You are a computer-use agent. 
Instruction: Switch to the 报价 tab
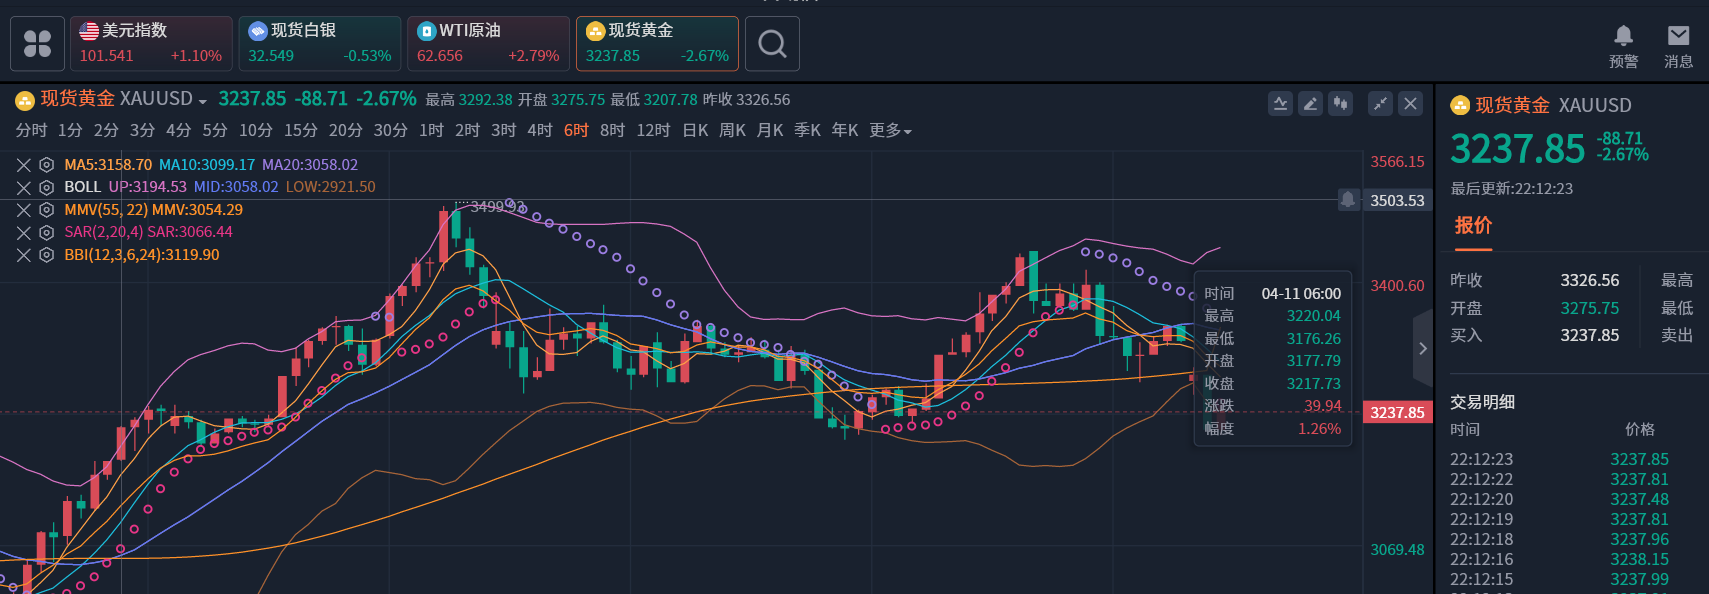coord(1473,226)
